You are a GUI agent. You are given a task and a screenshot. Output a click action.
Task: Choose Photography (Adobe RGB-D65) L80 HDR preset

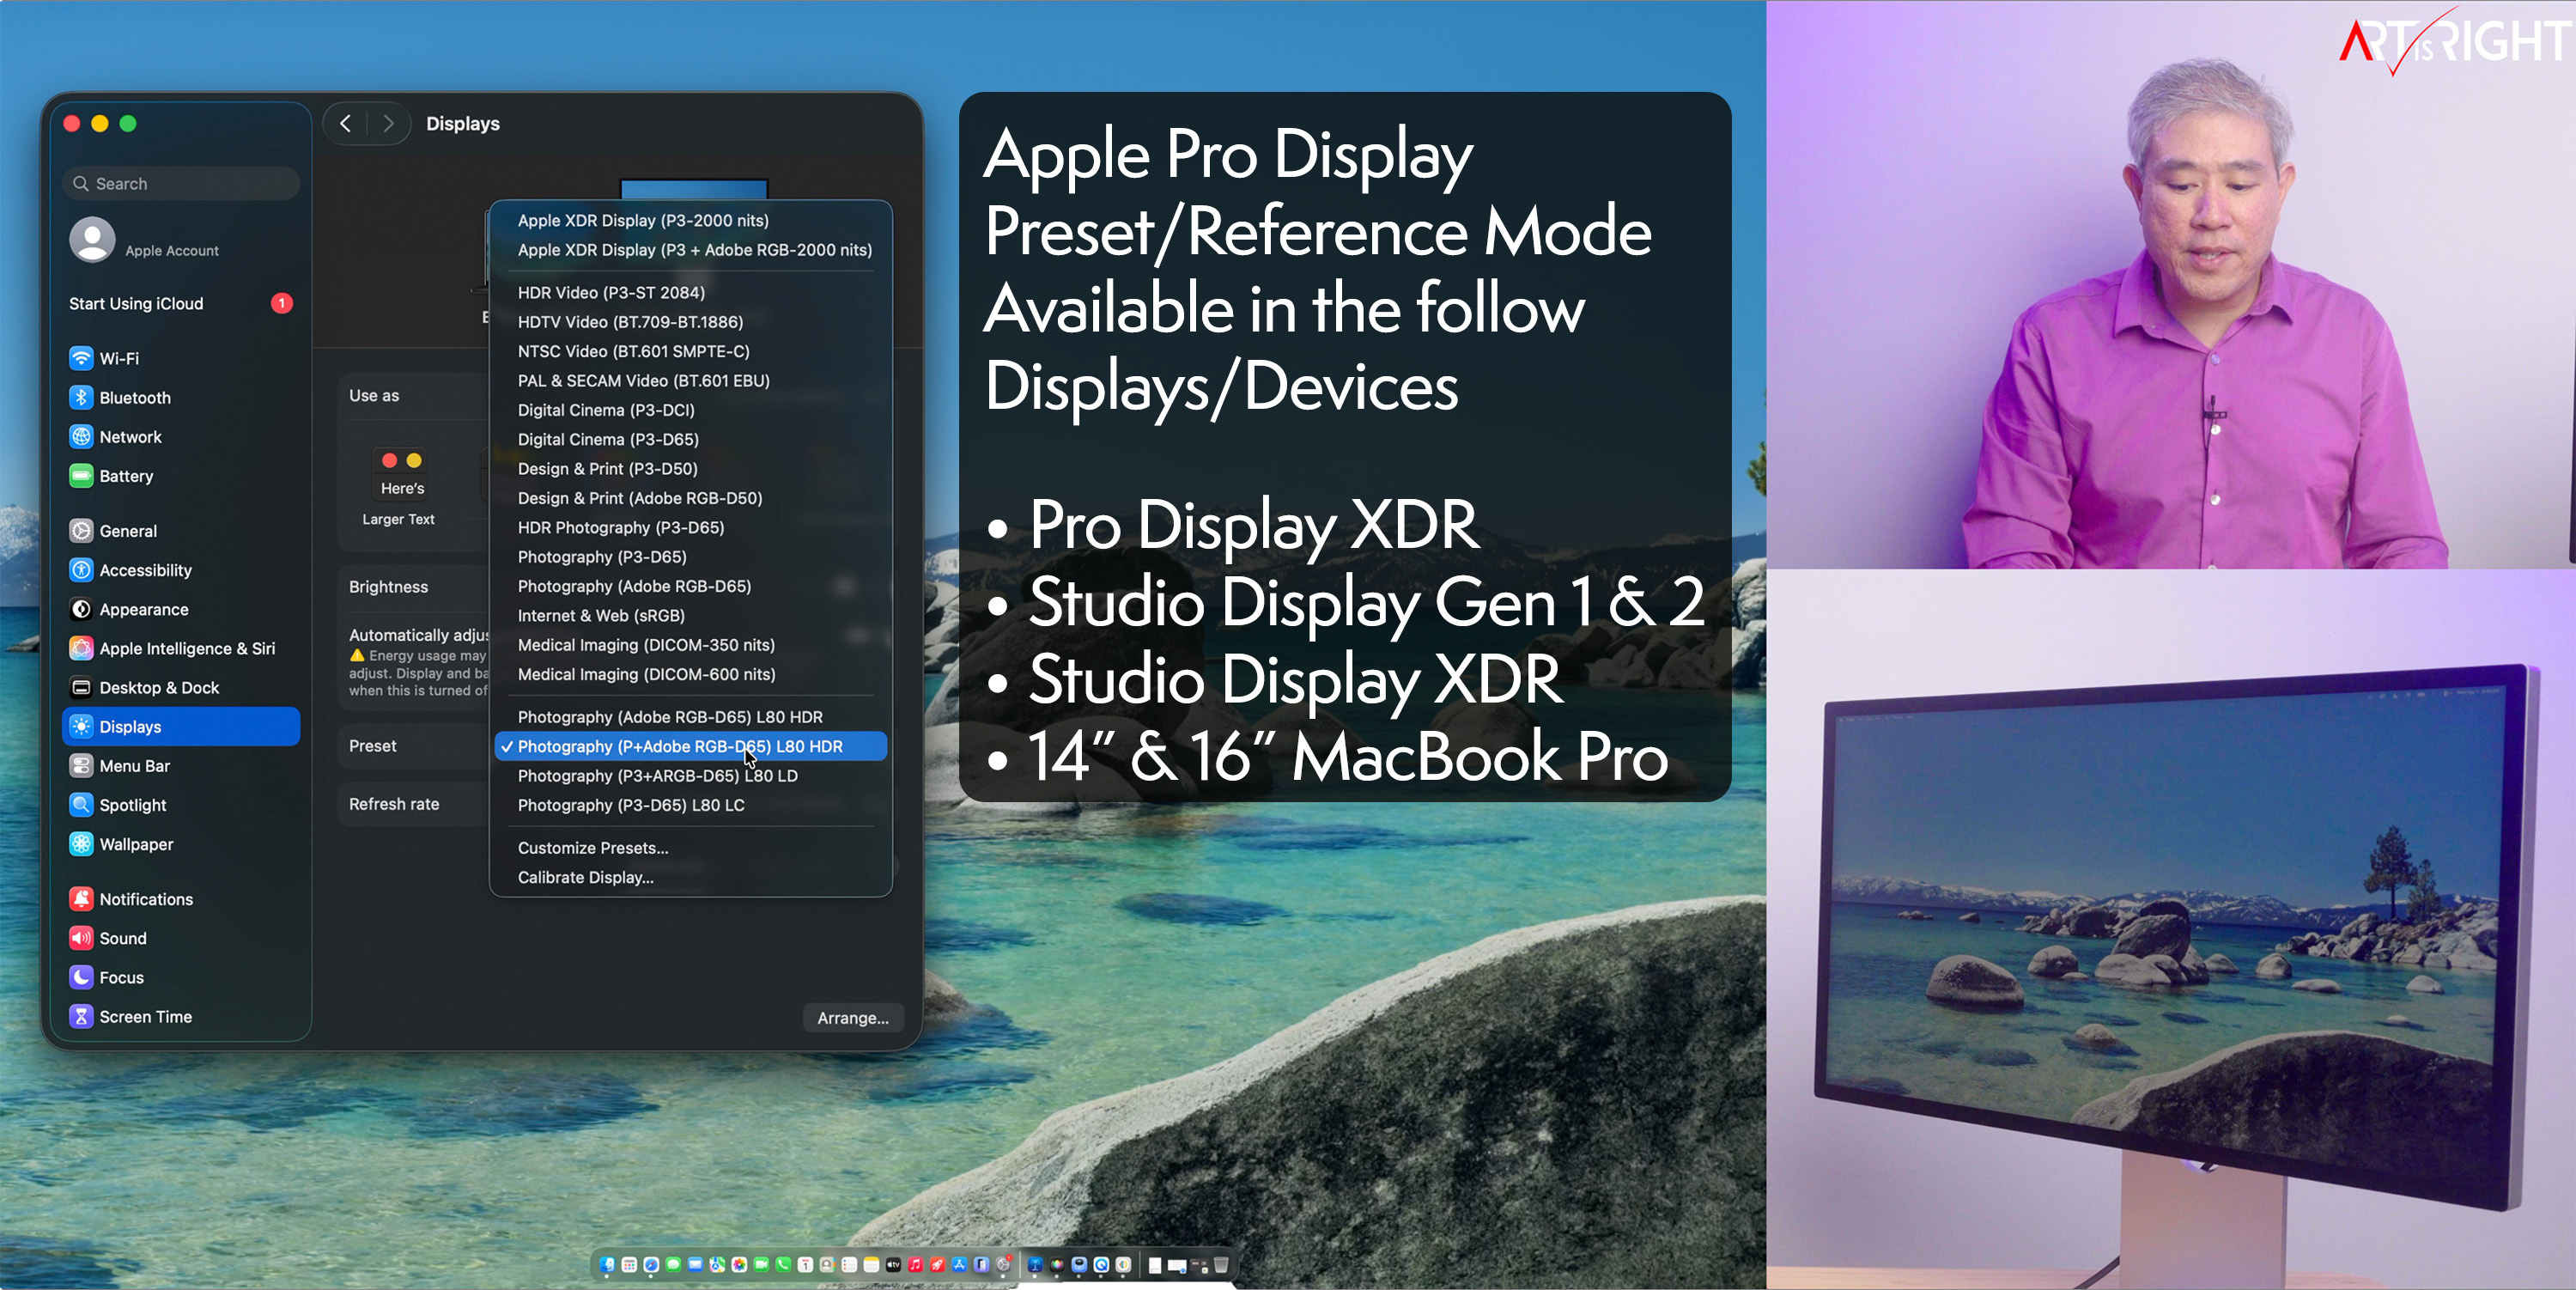pos(690,717)
